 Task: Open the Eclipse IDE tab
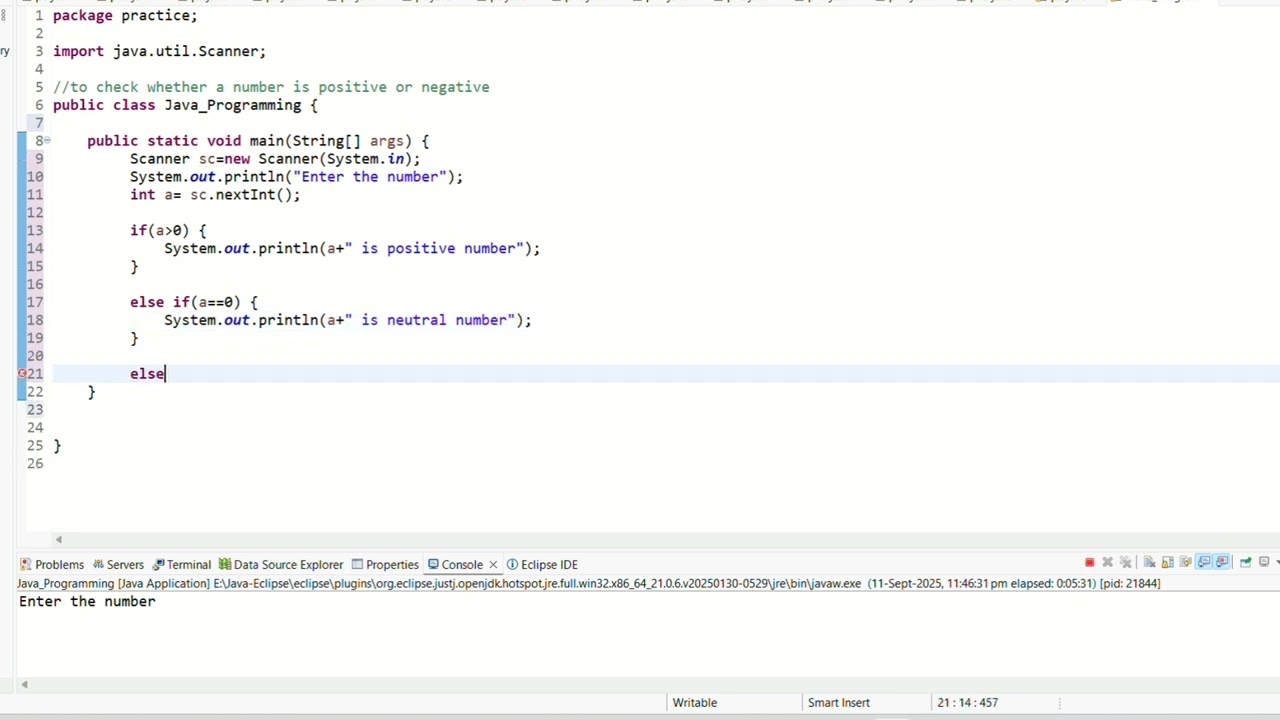tap(542, 564)
